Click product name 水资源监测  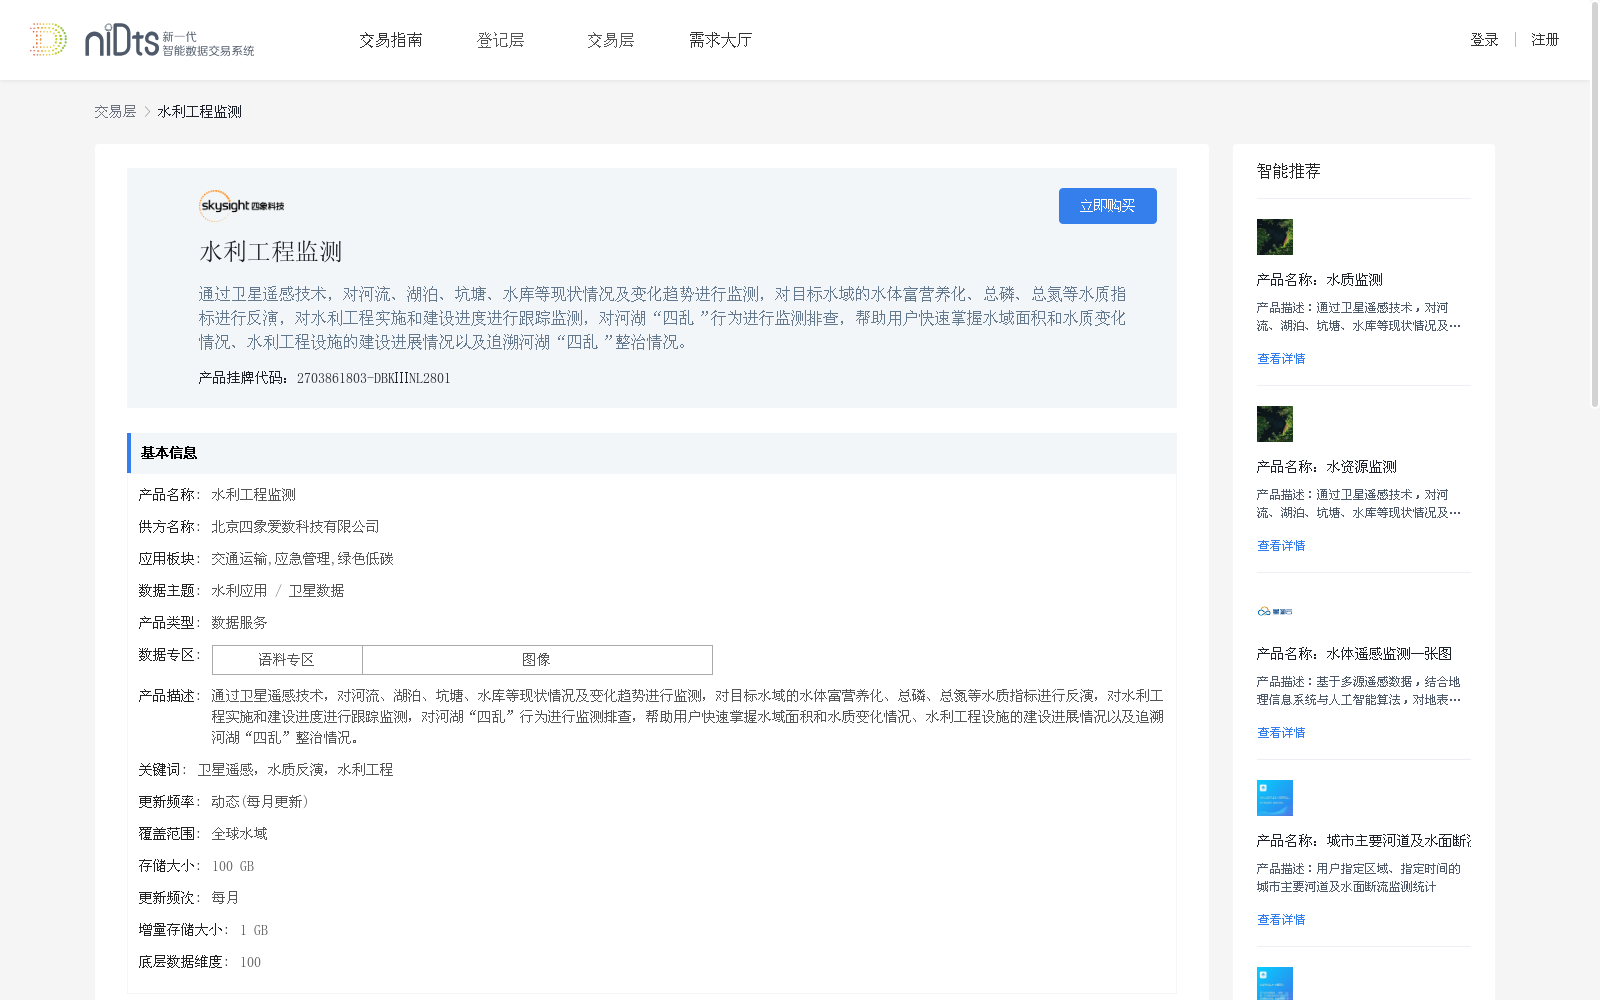point(1361,467)
